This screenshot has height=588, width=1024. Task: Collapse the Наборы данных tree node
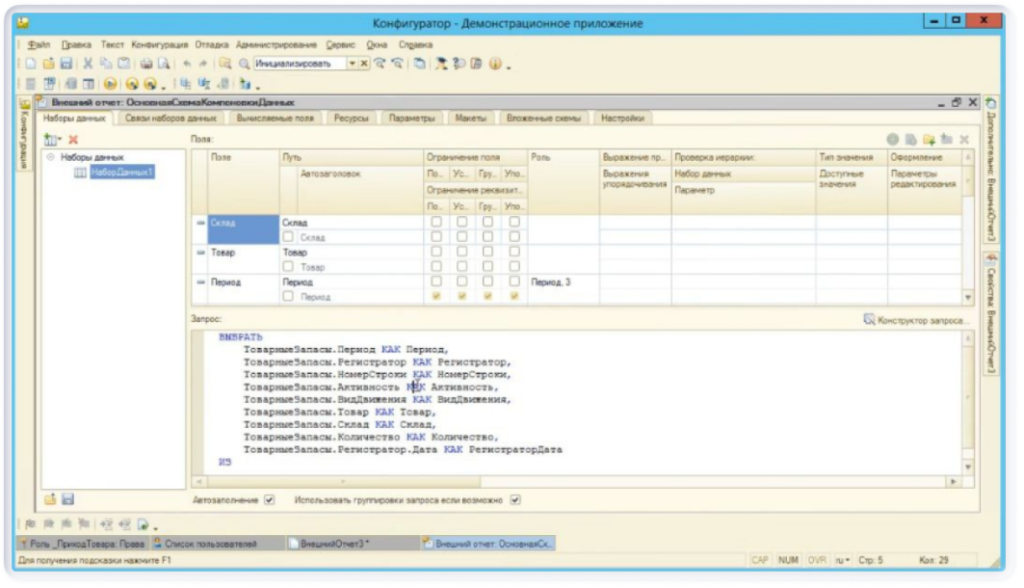click(x=50, y=157)
